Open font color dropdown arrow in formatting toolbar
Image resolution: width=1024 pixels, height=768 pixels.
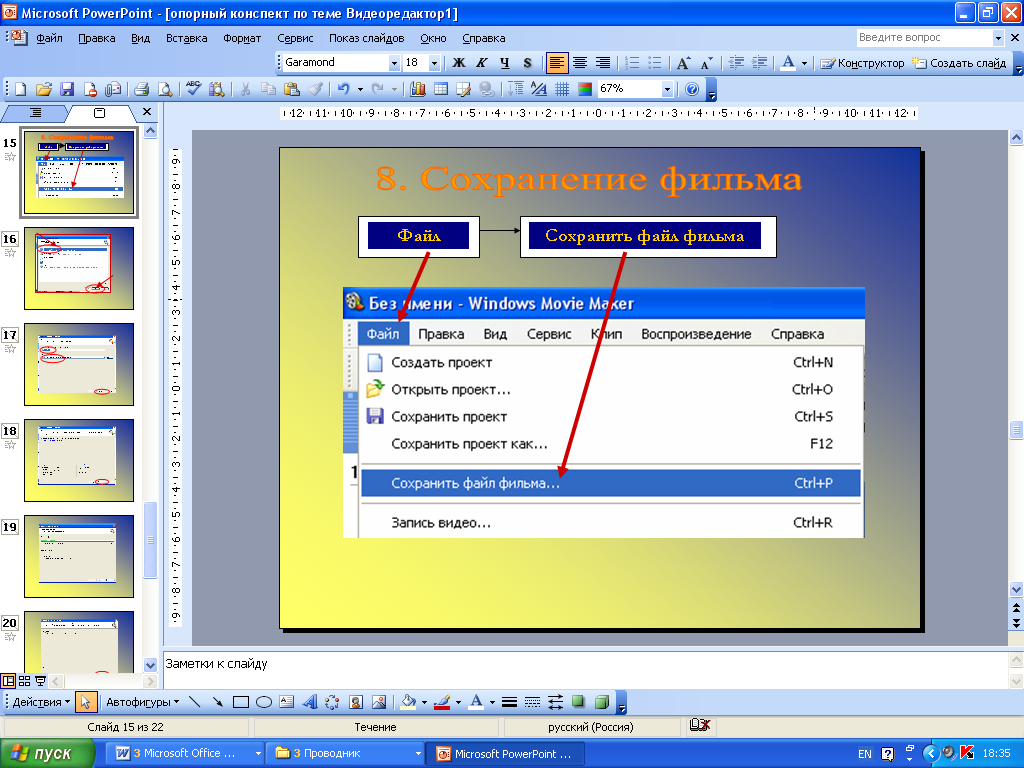[x=805, y=63]
